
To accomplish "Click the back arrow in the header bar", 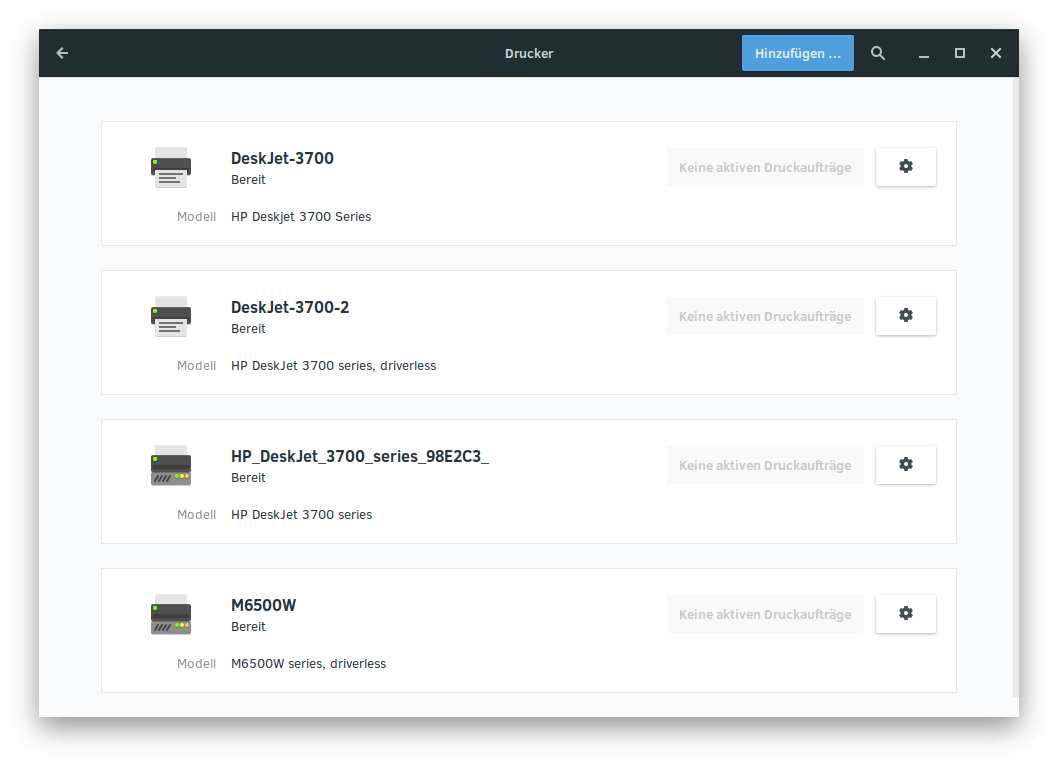I will (62, 53).
